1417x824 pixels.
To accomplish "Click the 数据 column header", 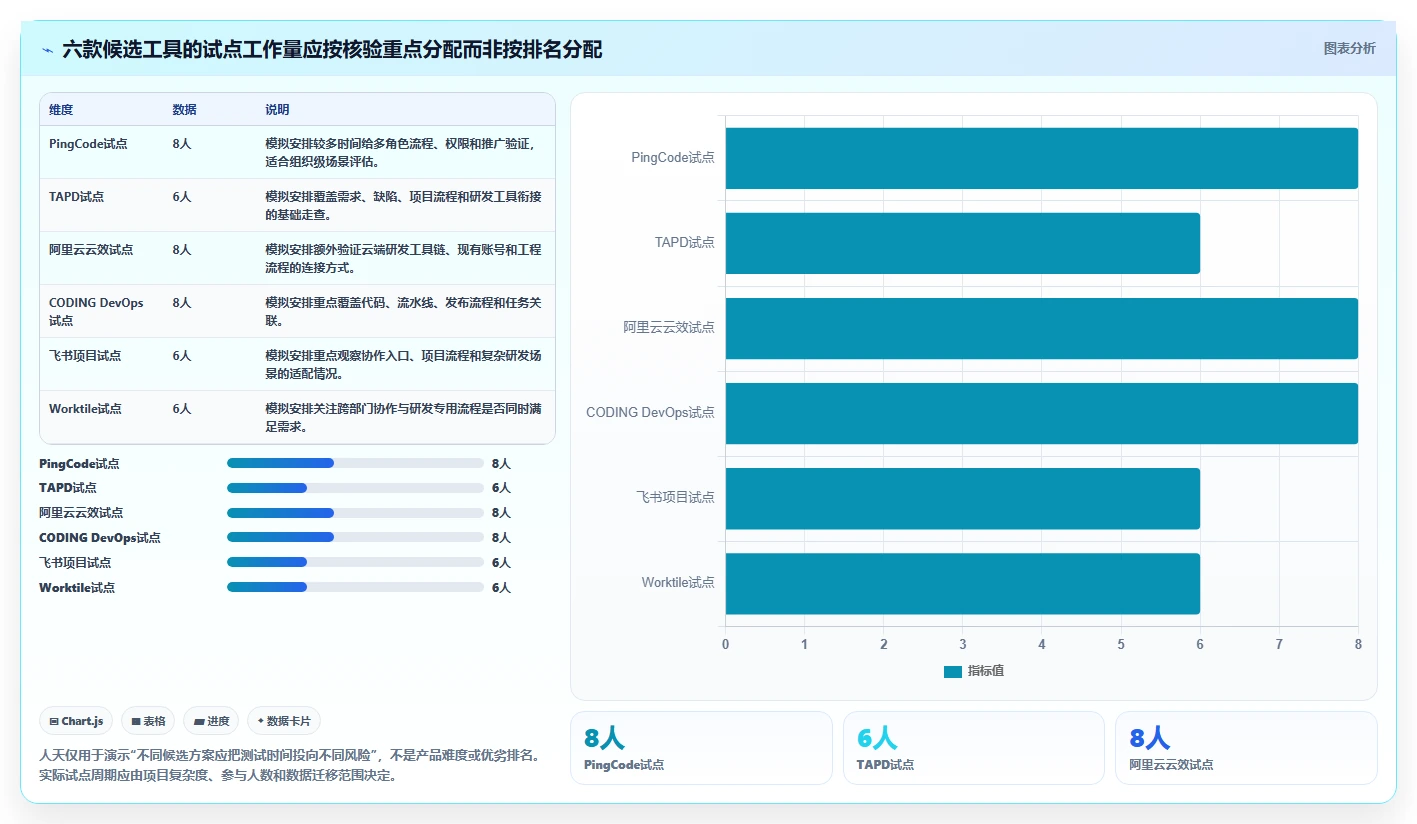I will pos(184,110).
